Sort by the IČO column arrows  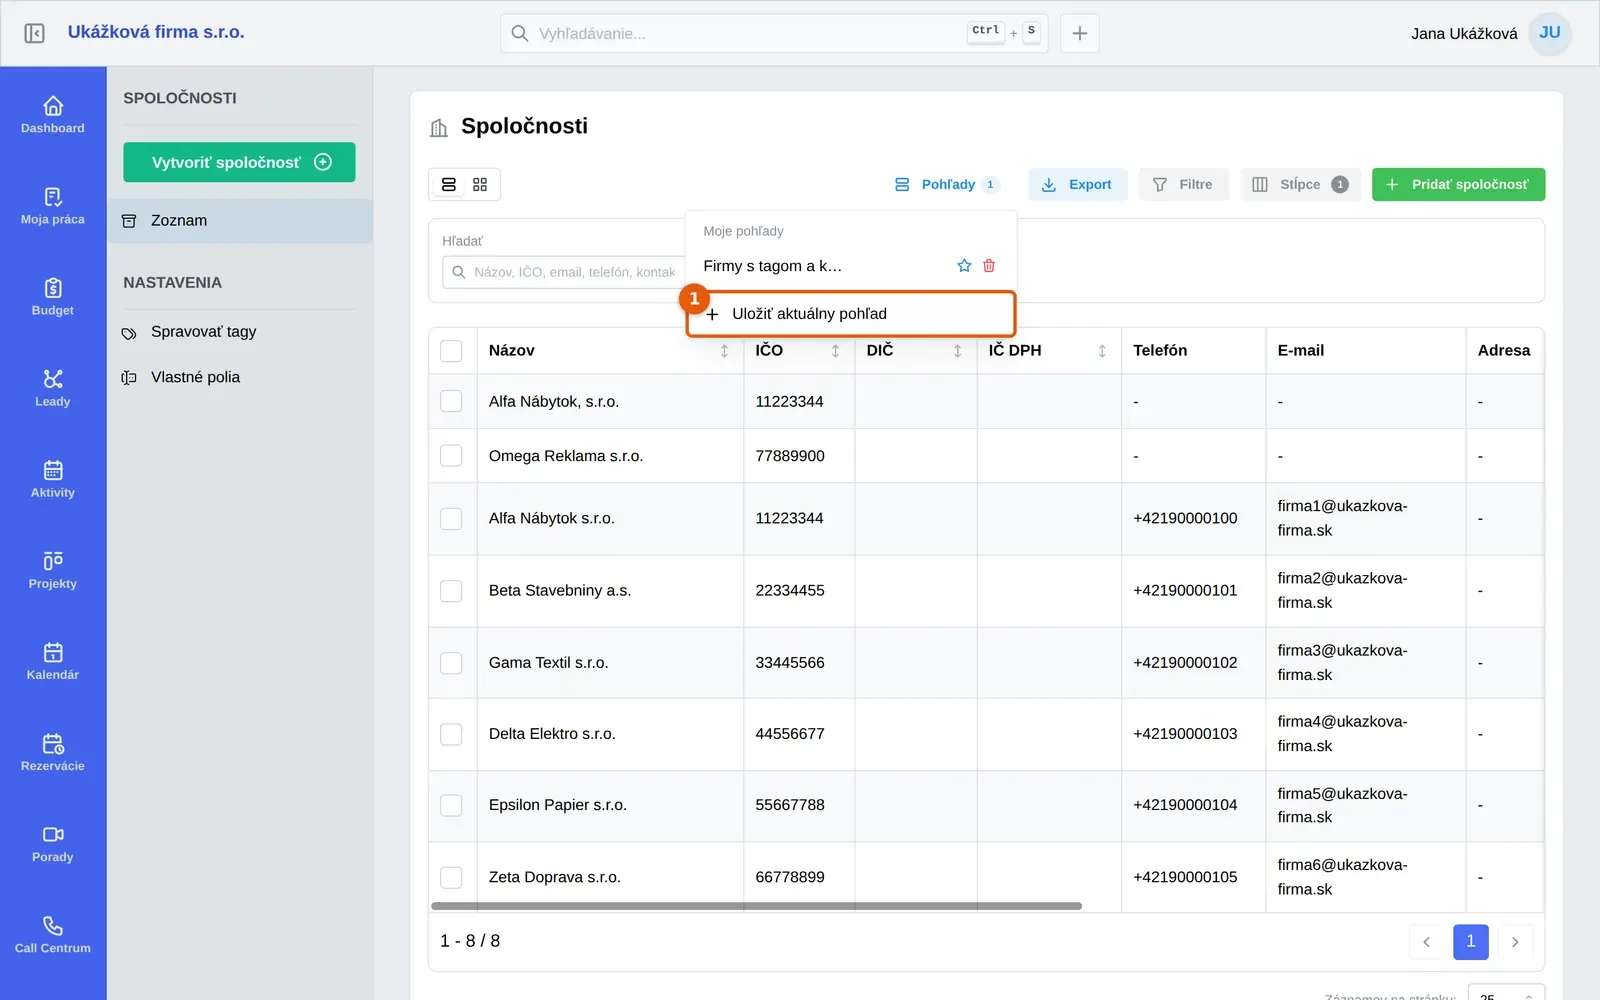point(836,351)
